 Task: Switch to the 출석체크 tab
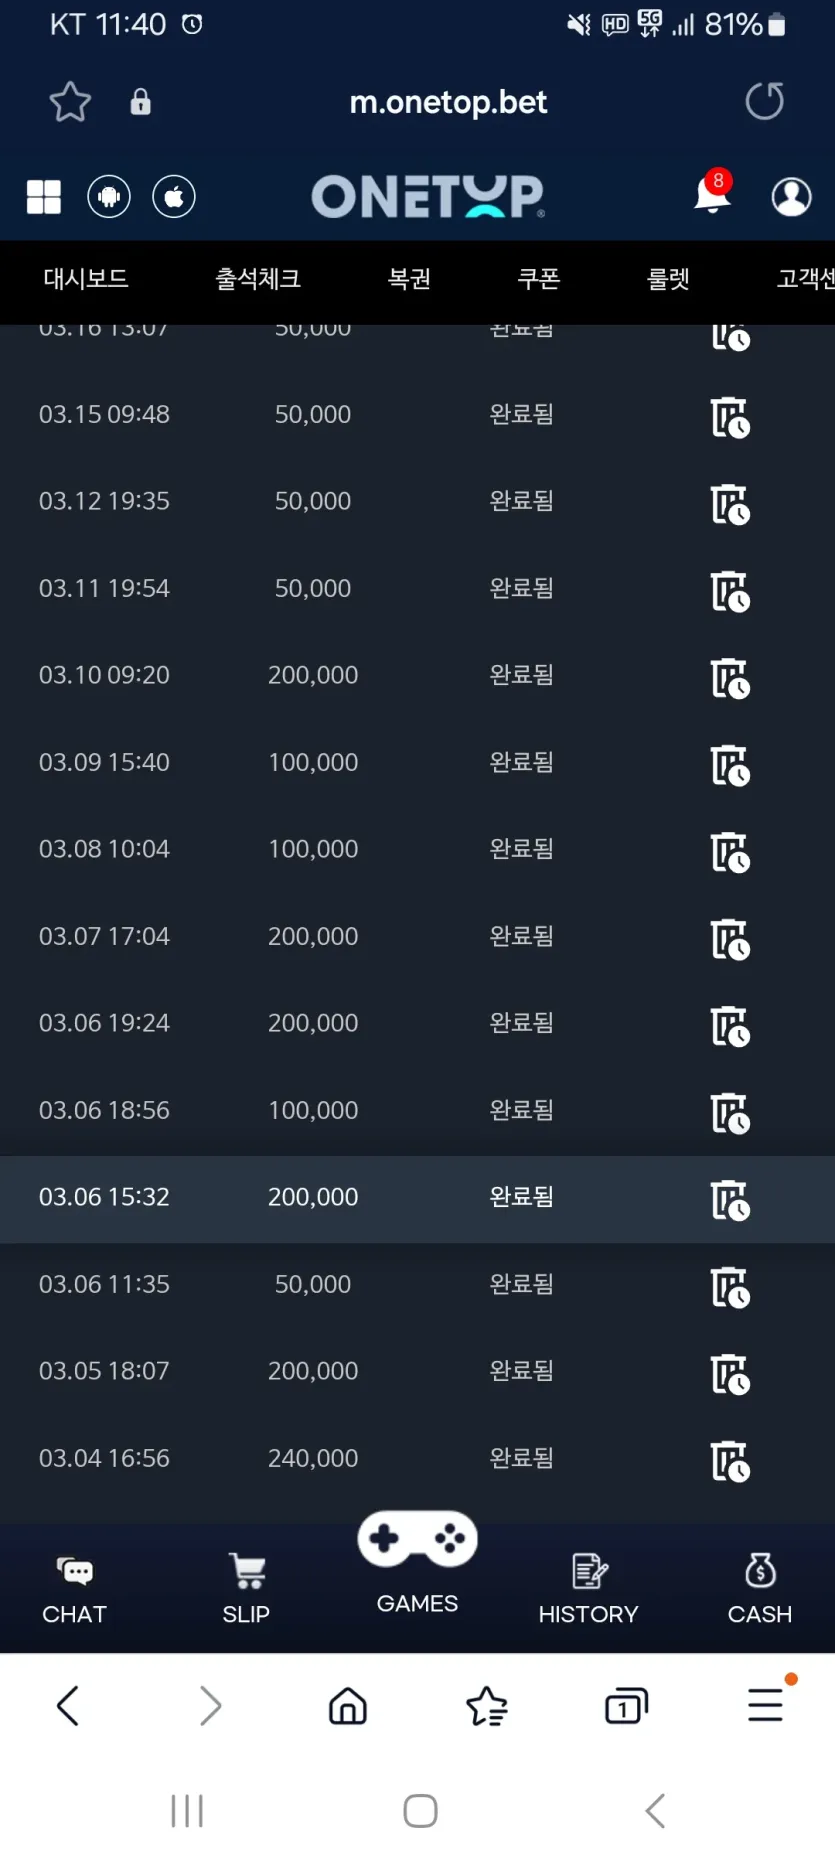click(258, 279)
